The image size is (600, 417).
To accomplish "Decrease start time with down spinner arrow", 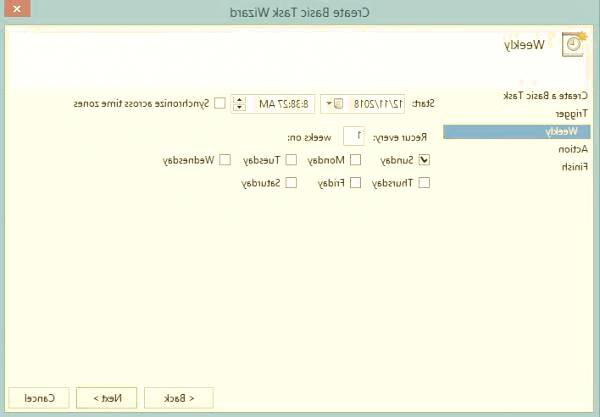I will coord(239,108).
